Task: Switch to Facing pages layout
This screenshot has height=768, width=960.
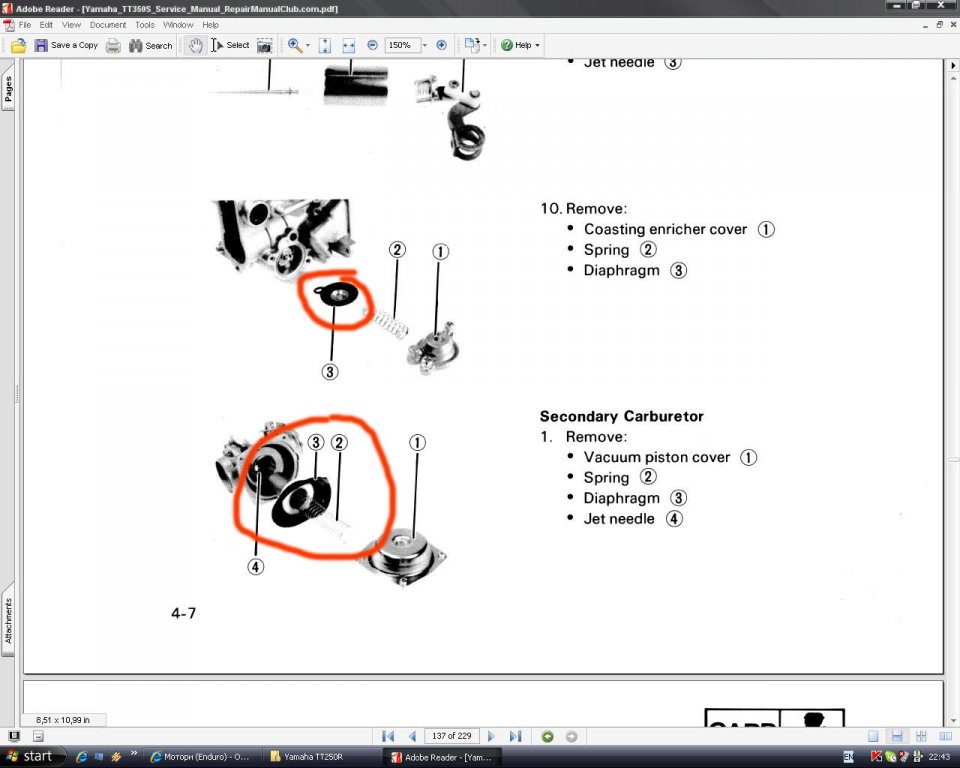Action: click(x=945, y=736)
